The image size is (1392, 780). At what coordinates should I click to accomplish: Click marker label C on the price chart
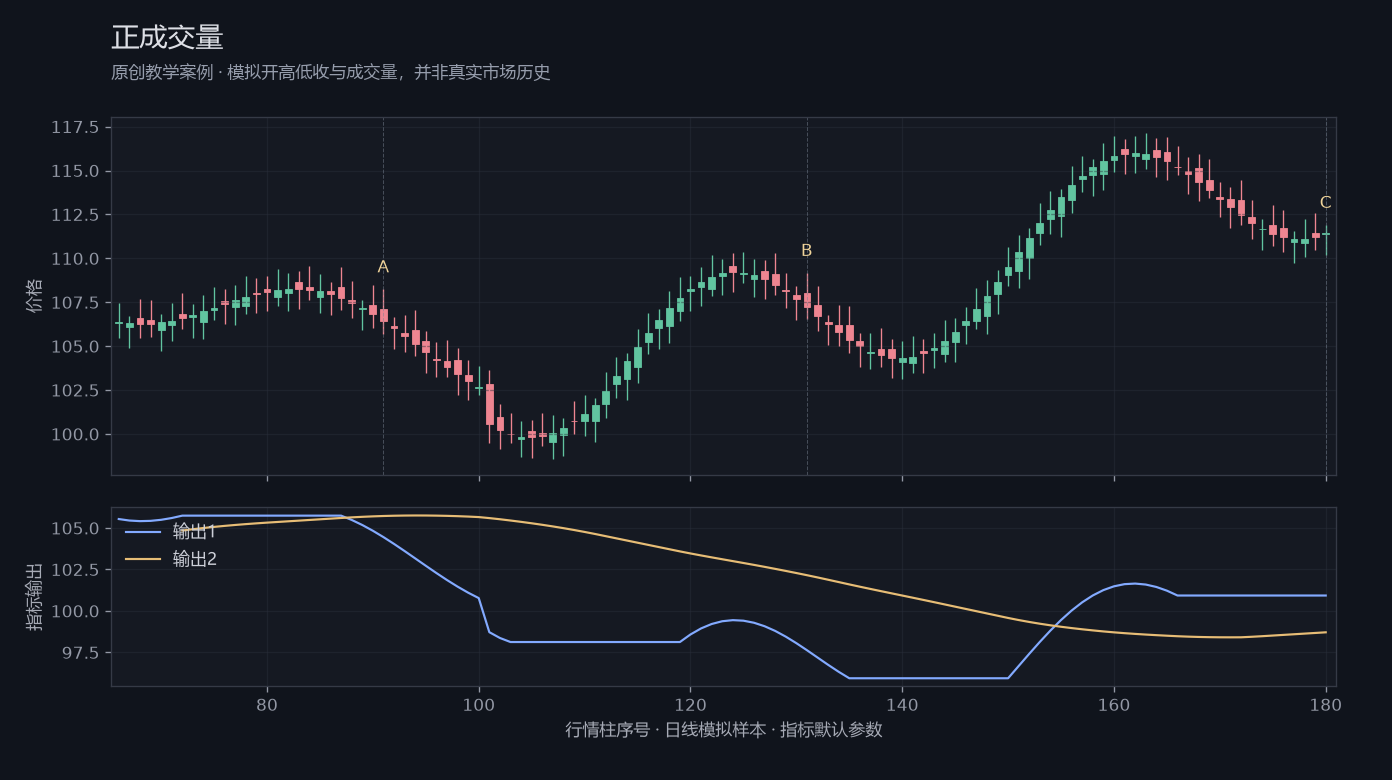coord(1326,203)
